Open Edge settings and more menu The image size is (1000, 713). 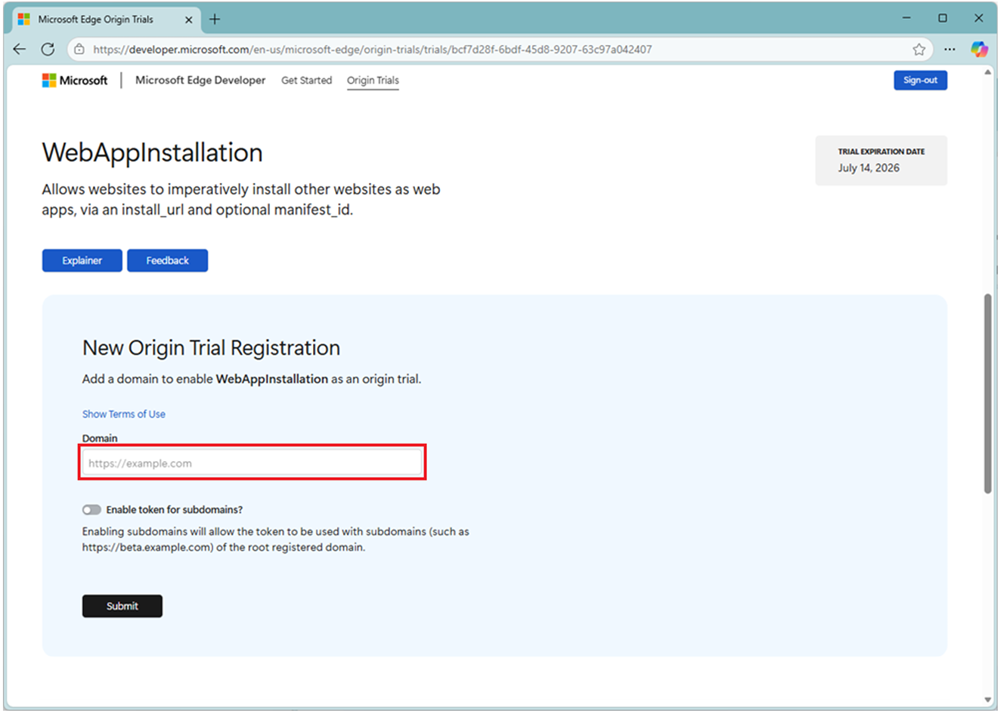[950, 49]
